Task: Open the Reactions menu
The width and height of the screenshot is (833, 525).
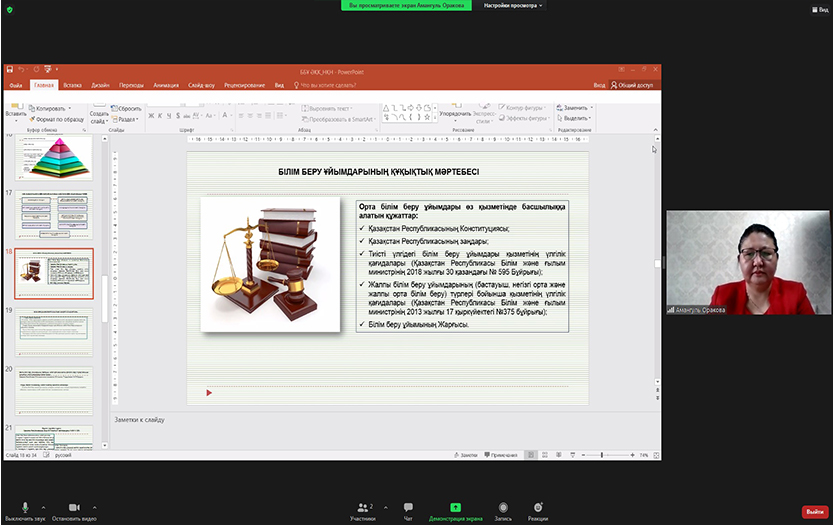Action: pyautogui.click(x=538, y=508)
